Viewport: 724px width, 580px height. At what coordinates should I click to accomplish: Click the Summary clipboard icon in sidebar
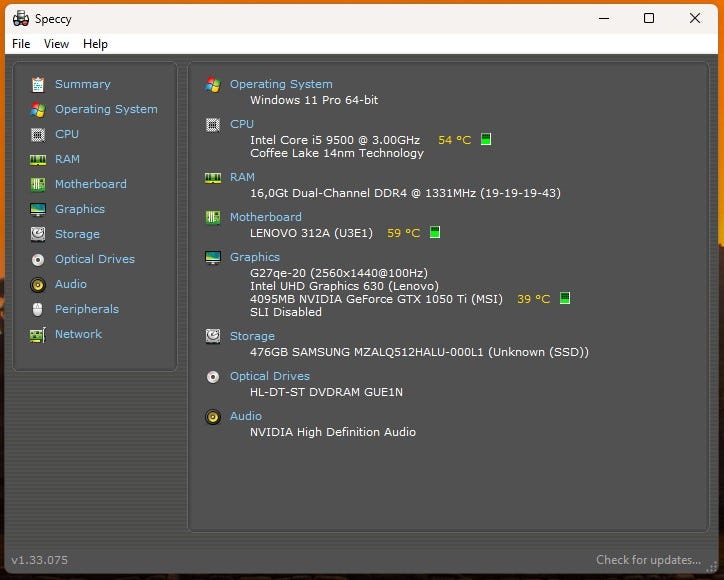(x=38, y=85)
